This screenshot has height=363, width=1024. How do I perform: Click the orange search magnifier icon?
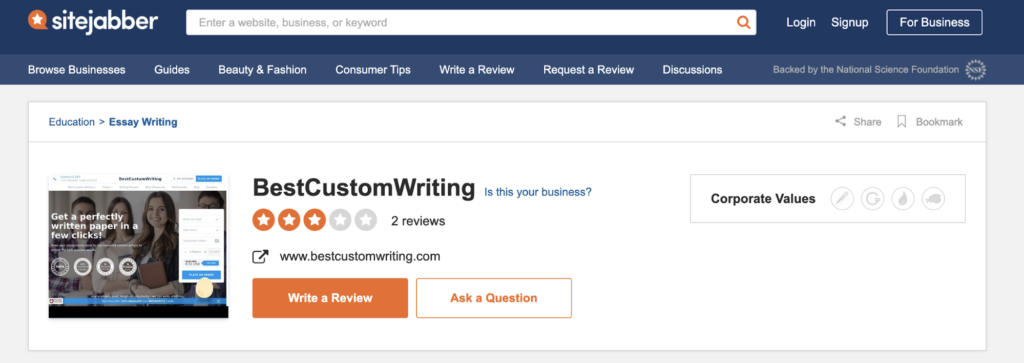pyautogui.click(x=743, y=22)
